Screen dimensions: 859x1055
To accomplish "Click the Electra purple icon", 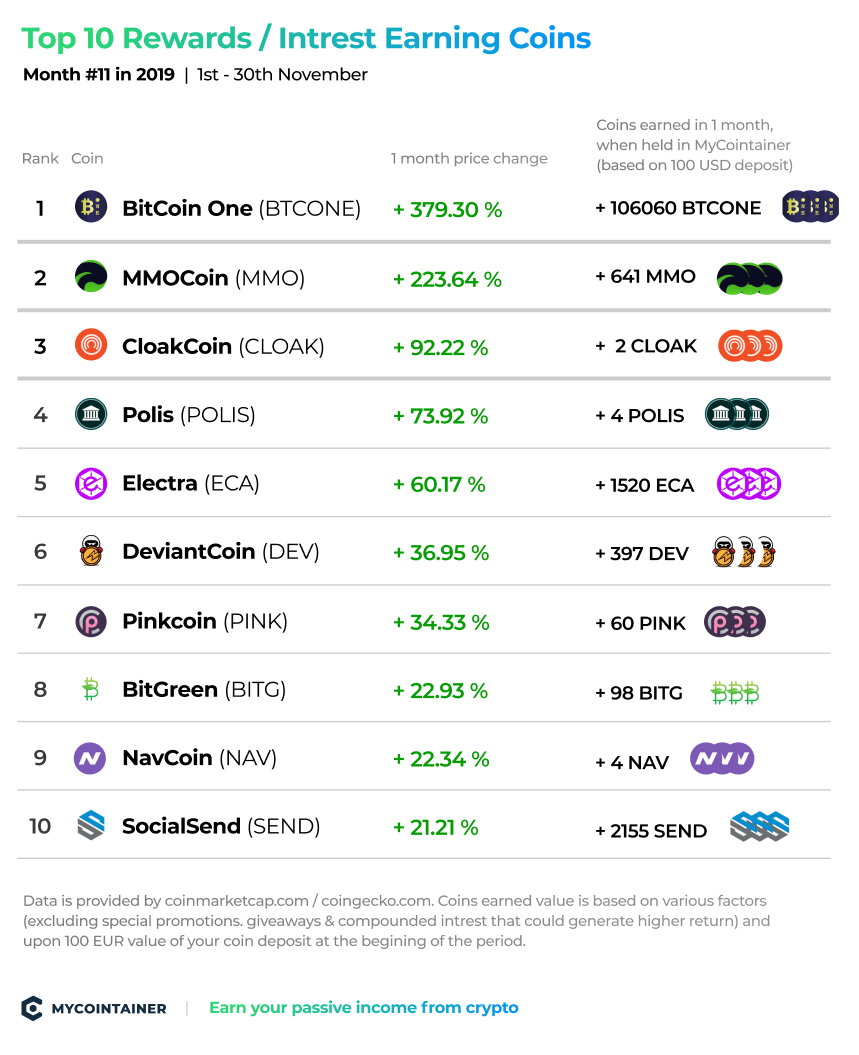I will [x=91, y=483].
